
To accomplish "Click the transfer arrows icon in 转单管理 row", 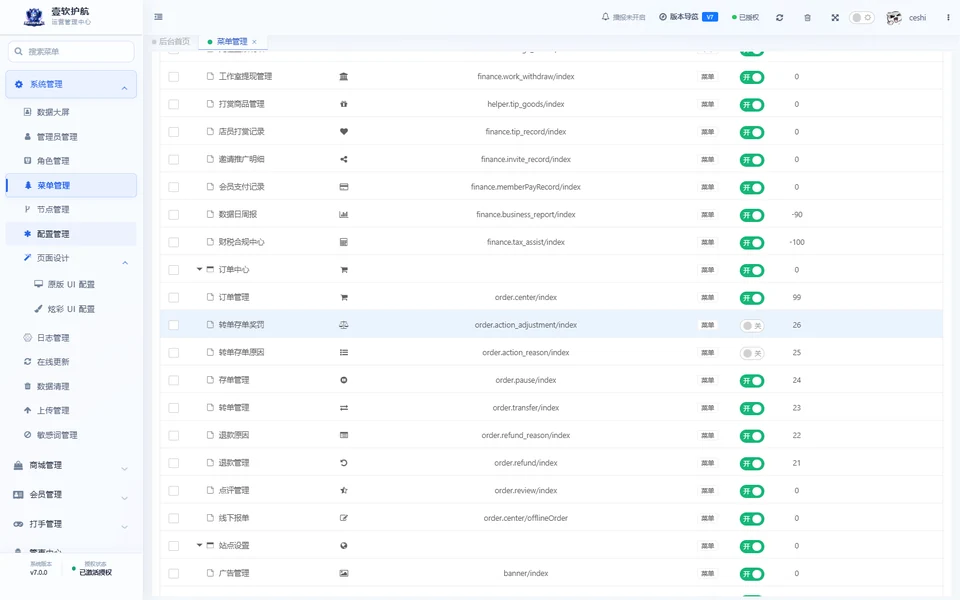I will (x=343, y=408).
